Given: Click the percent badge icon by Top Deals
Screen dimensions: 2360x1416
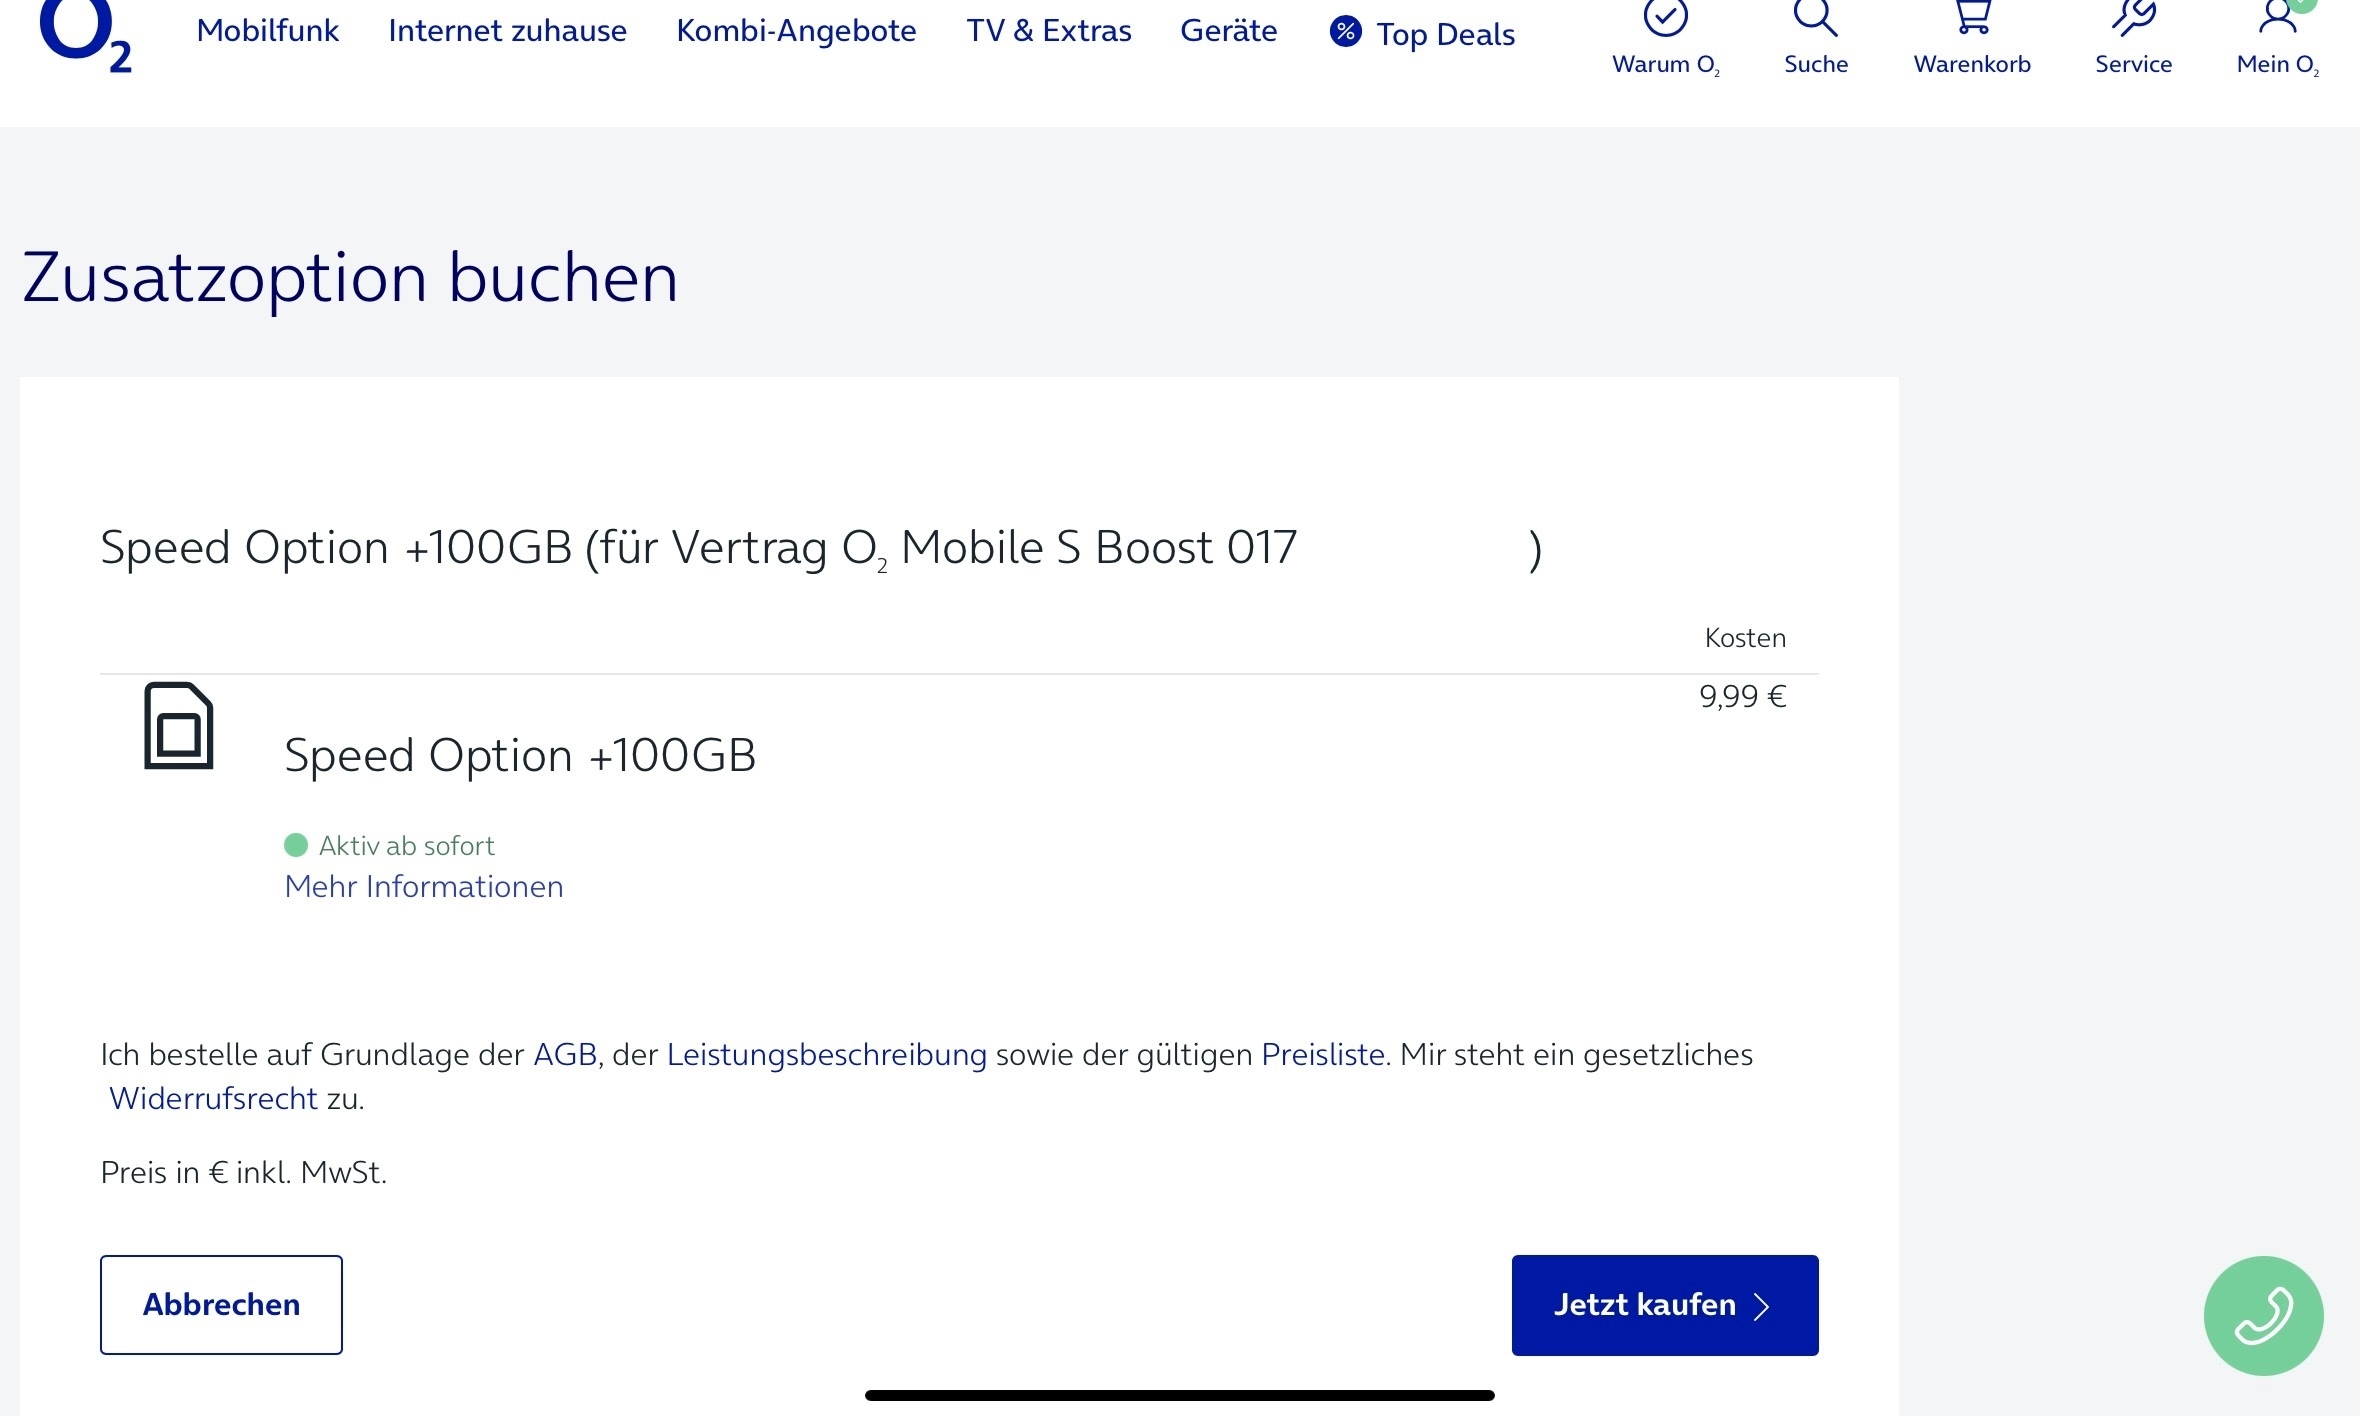Looking at the screenshot, I should (1346, 32).
